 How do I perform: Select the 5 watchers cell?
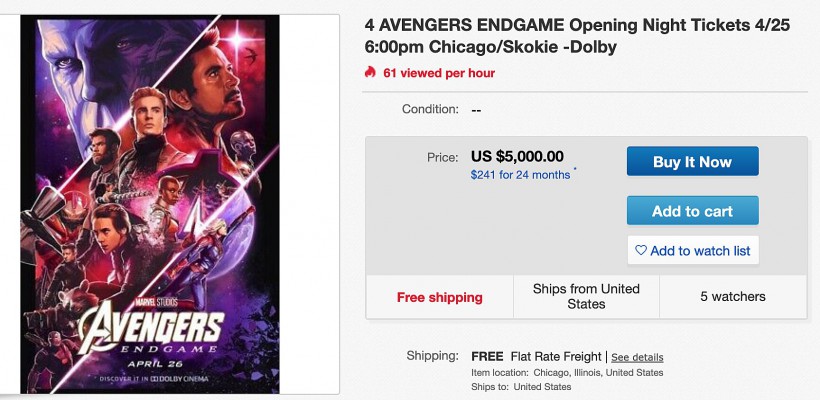click(x=732, y=297)
